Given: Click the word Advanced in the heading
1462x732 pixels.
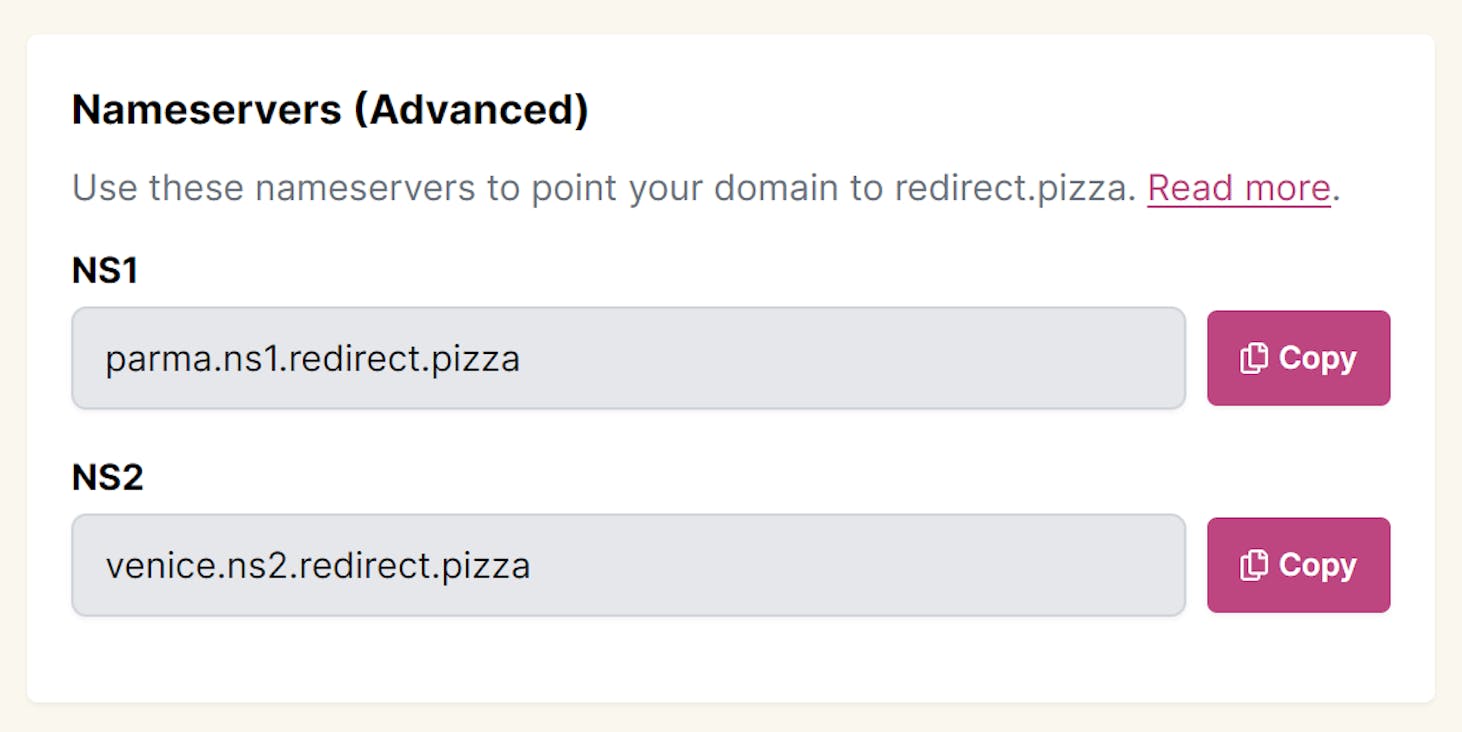Looking at the screenshot, I should [470, 110].
